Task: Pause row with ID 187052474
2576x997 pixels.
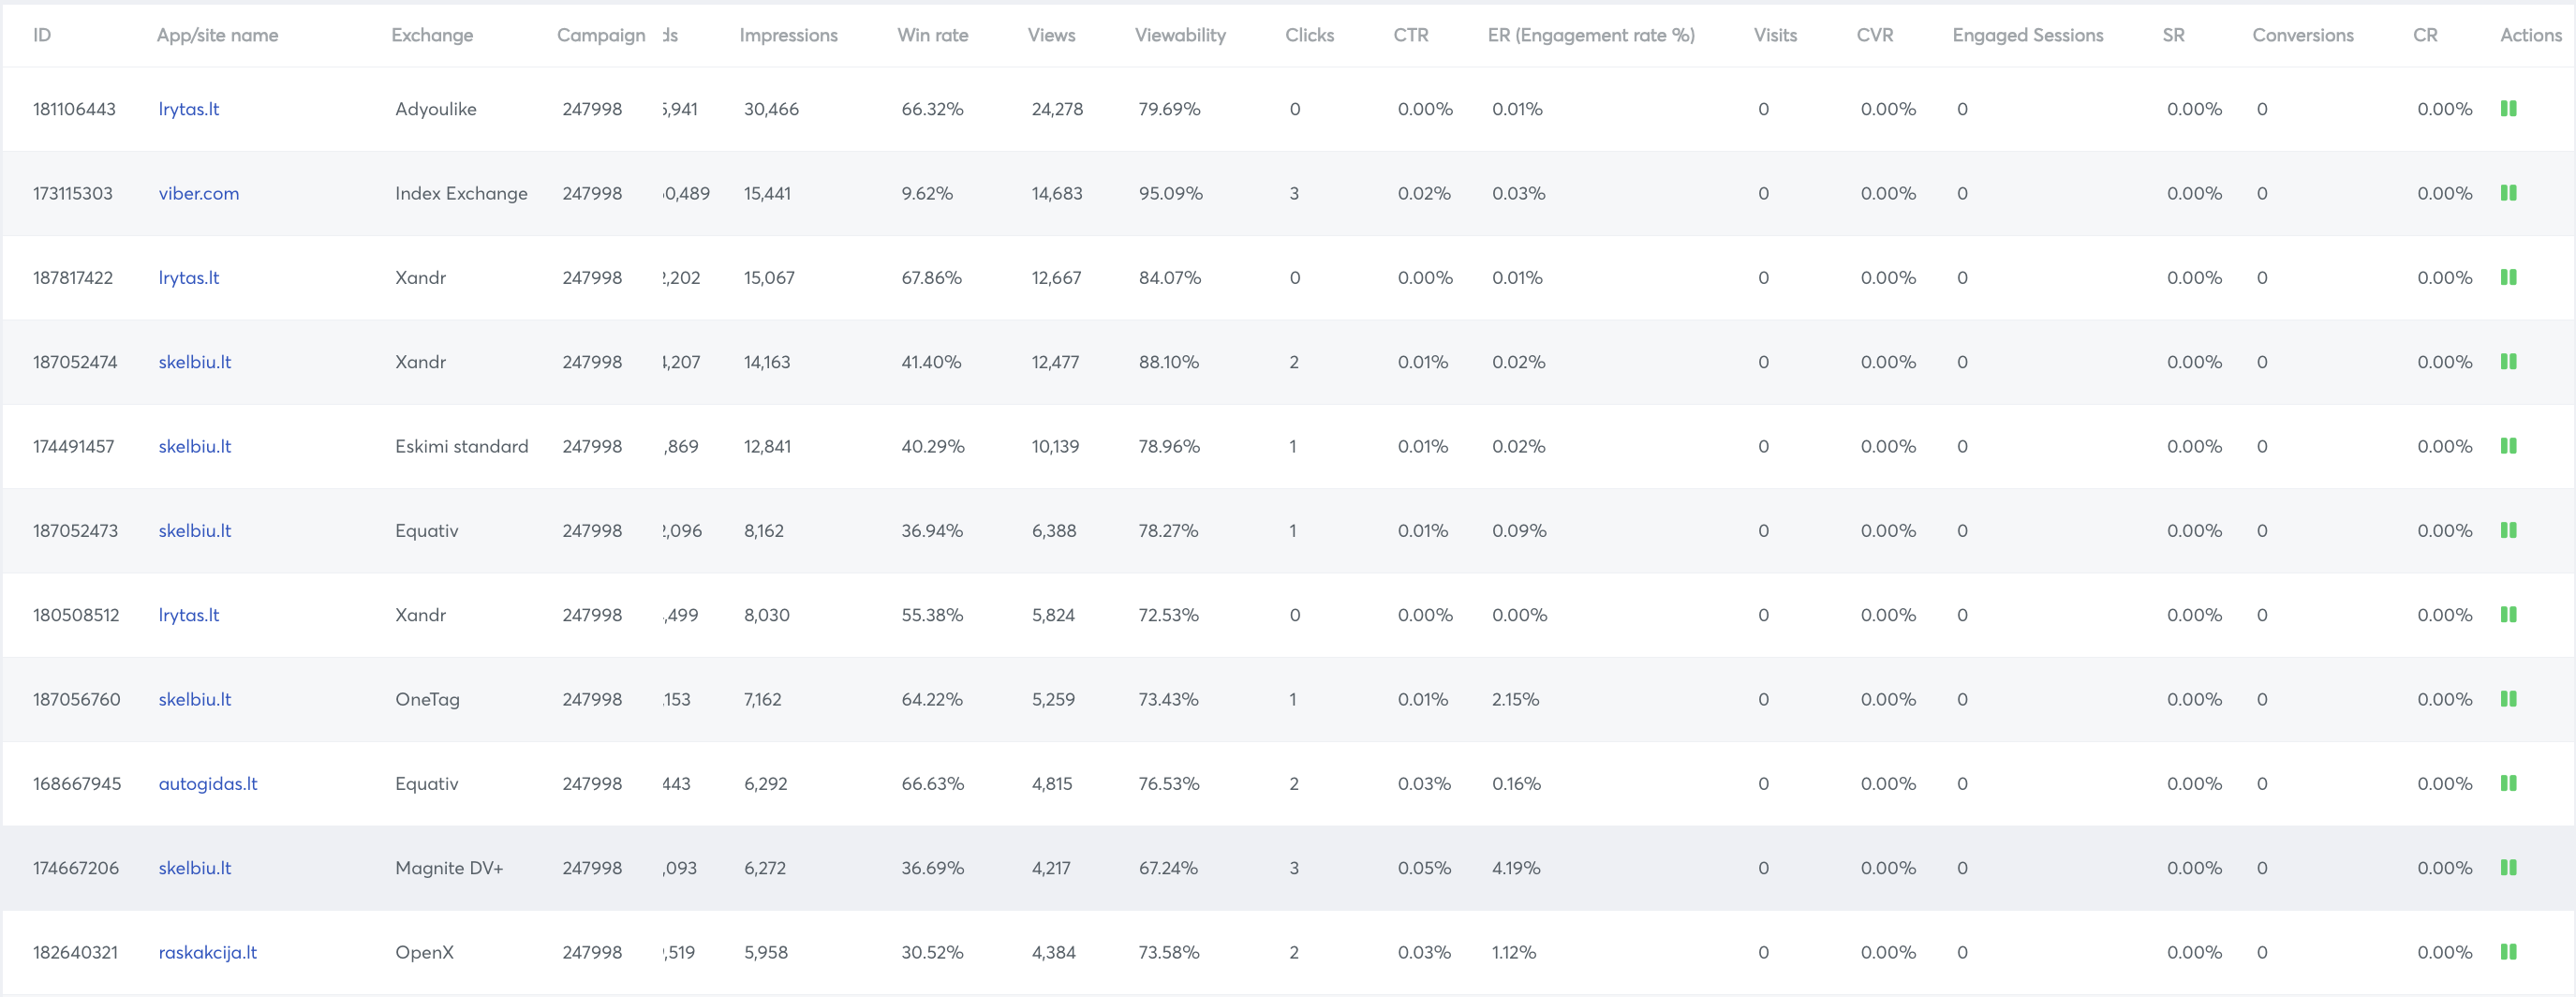Action: [x=2508, y=362]
